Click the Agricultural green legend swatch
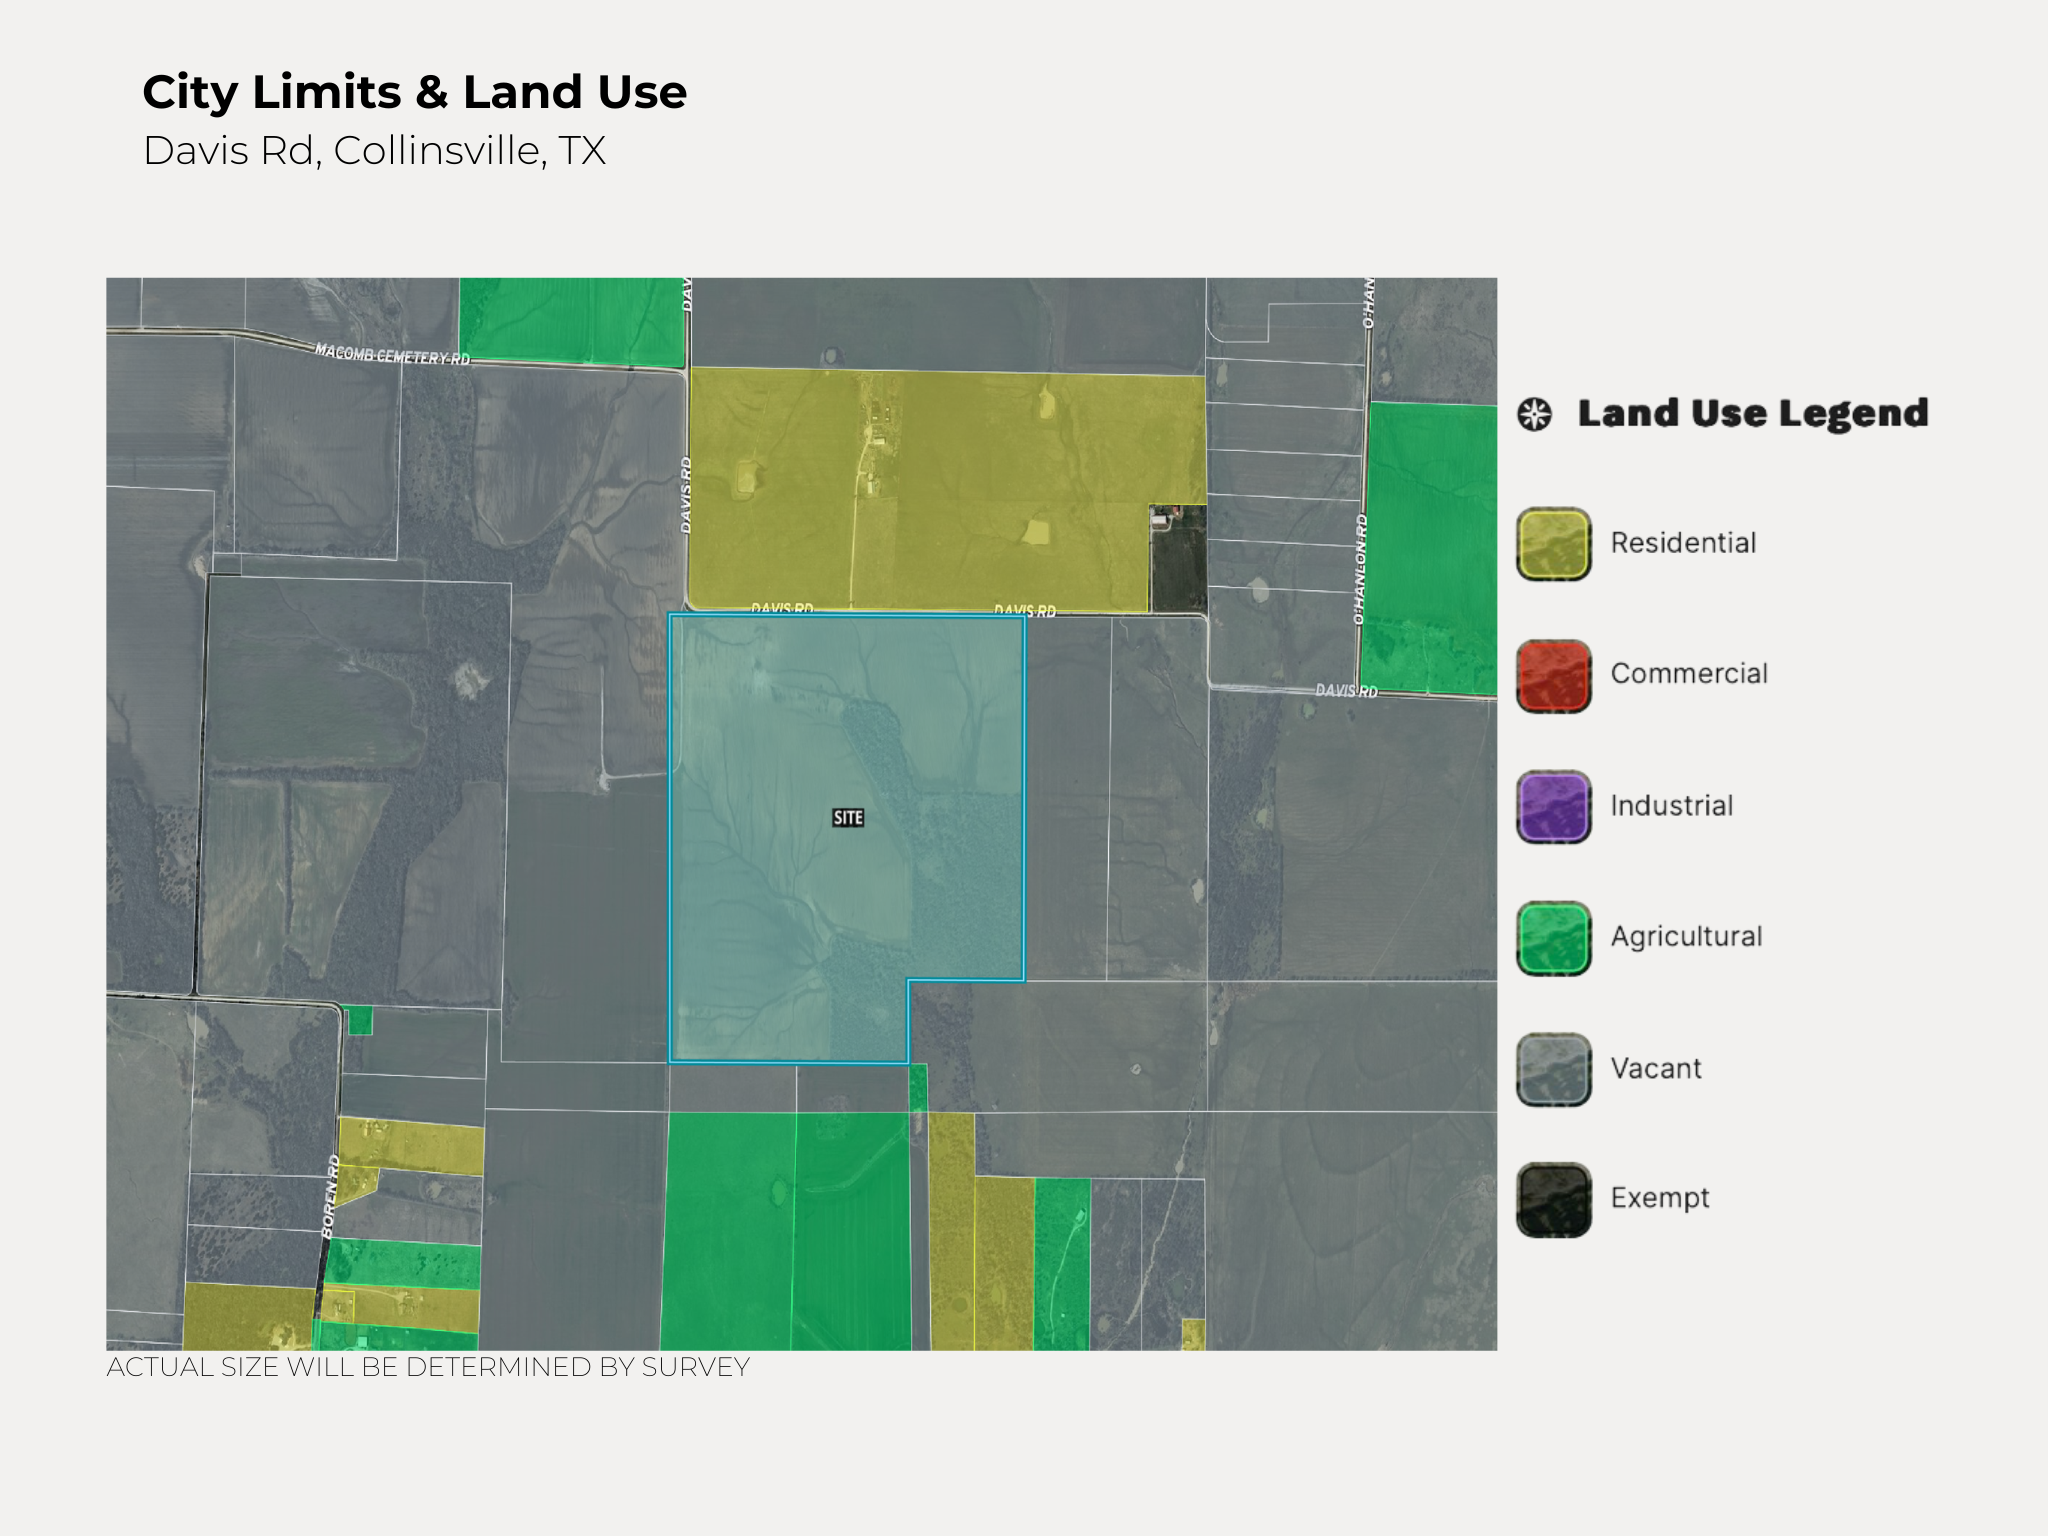2048x1536 pixels. pos(1553,938)
